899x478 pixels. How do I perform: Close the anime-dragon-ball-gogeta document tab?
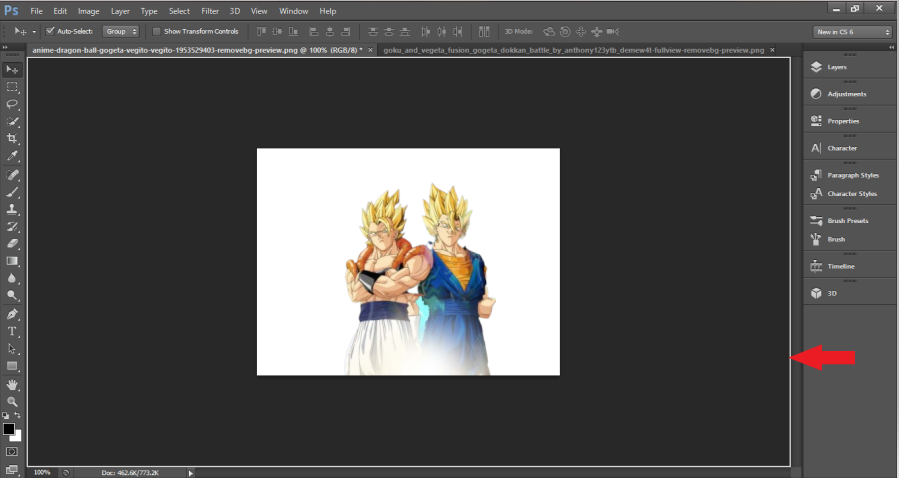[x=370, y=50]
